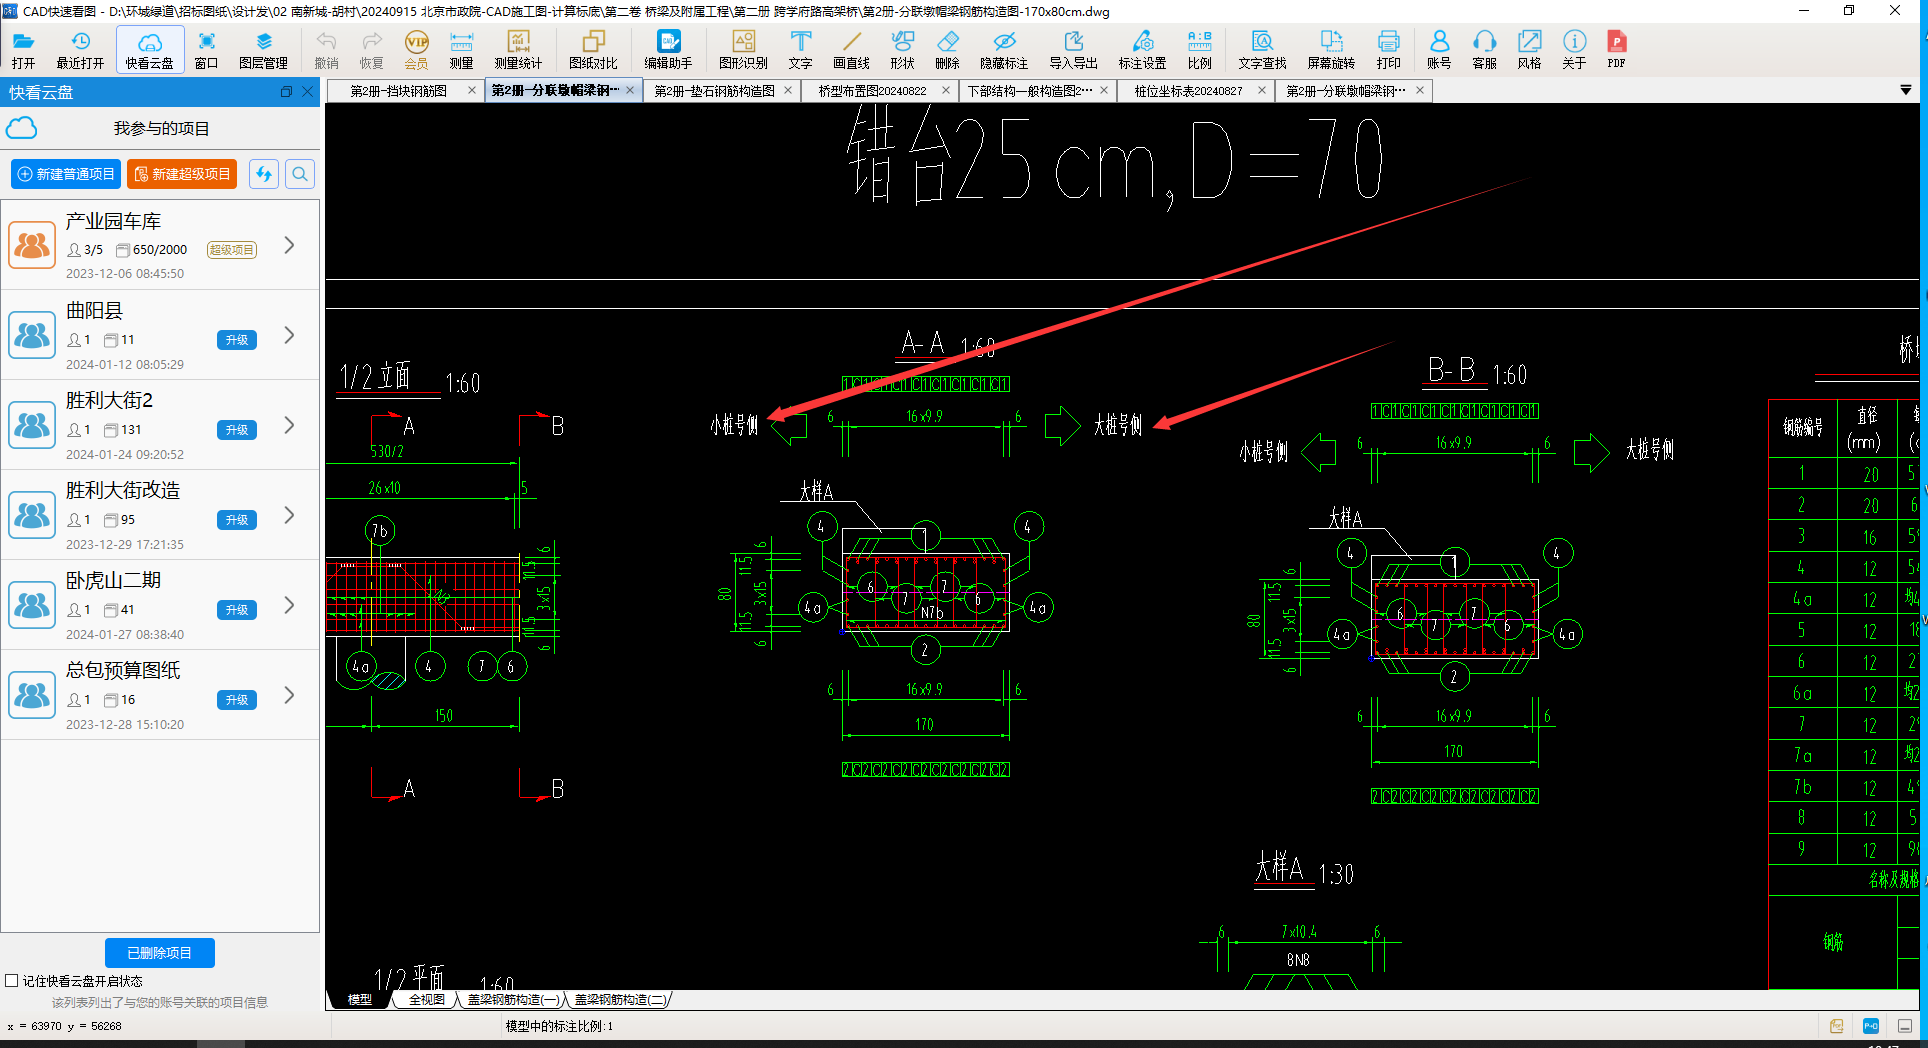Image resolution: width=1928 pixels, height=1048 pixels.
Task: Click 屏幕旋转 screen rotate icon
Action: 1331,49
